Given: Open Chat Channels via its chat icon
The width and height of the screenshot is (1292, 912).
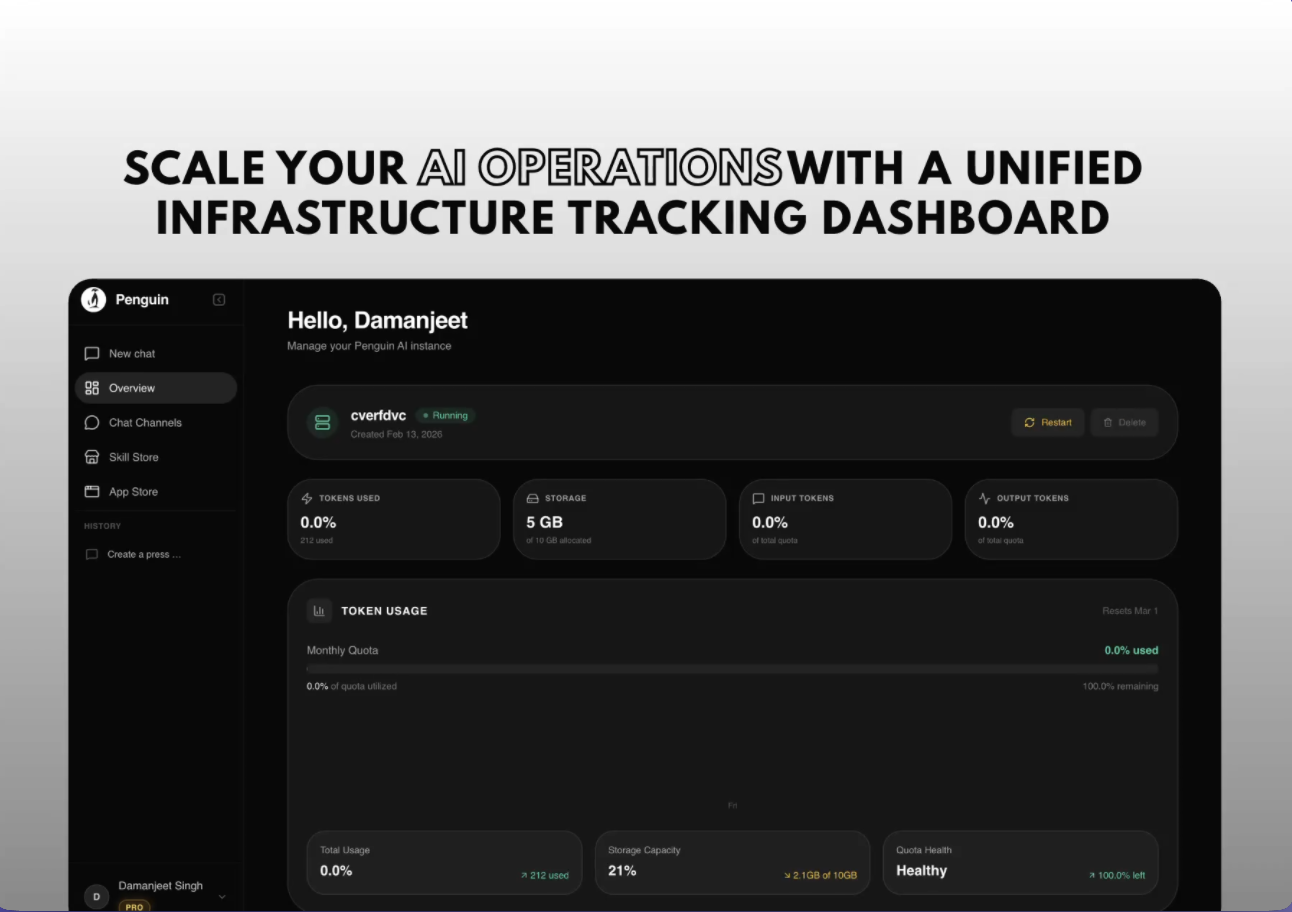Looking at the screenshot, I should 91,422.
